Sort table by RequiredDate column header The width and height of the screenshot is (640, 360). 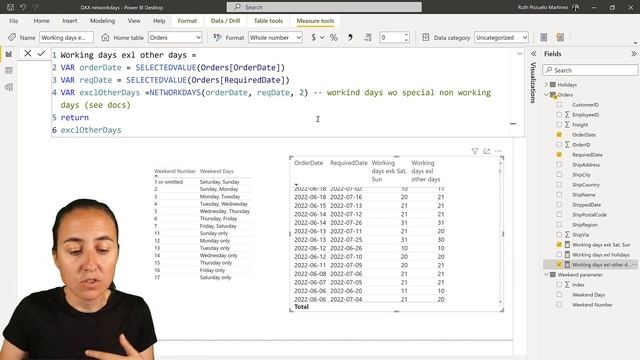point(349,163)
